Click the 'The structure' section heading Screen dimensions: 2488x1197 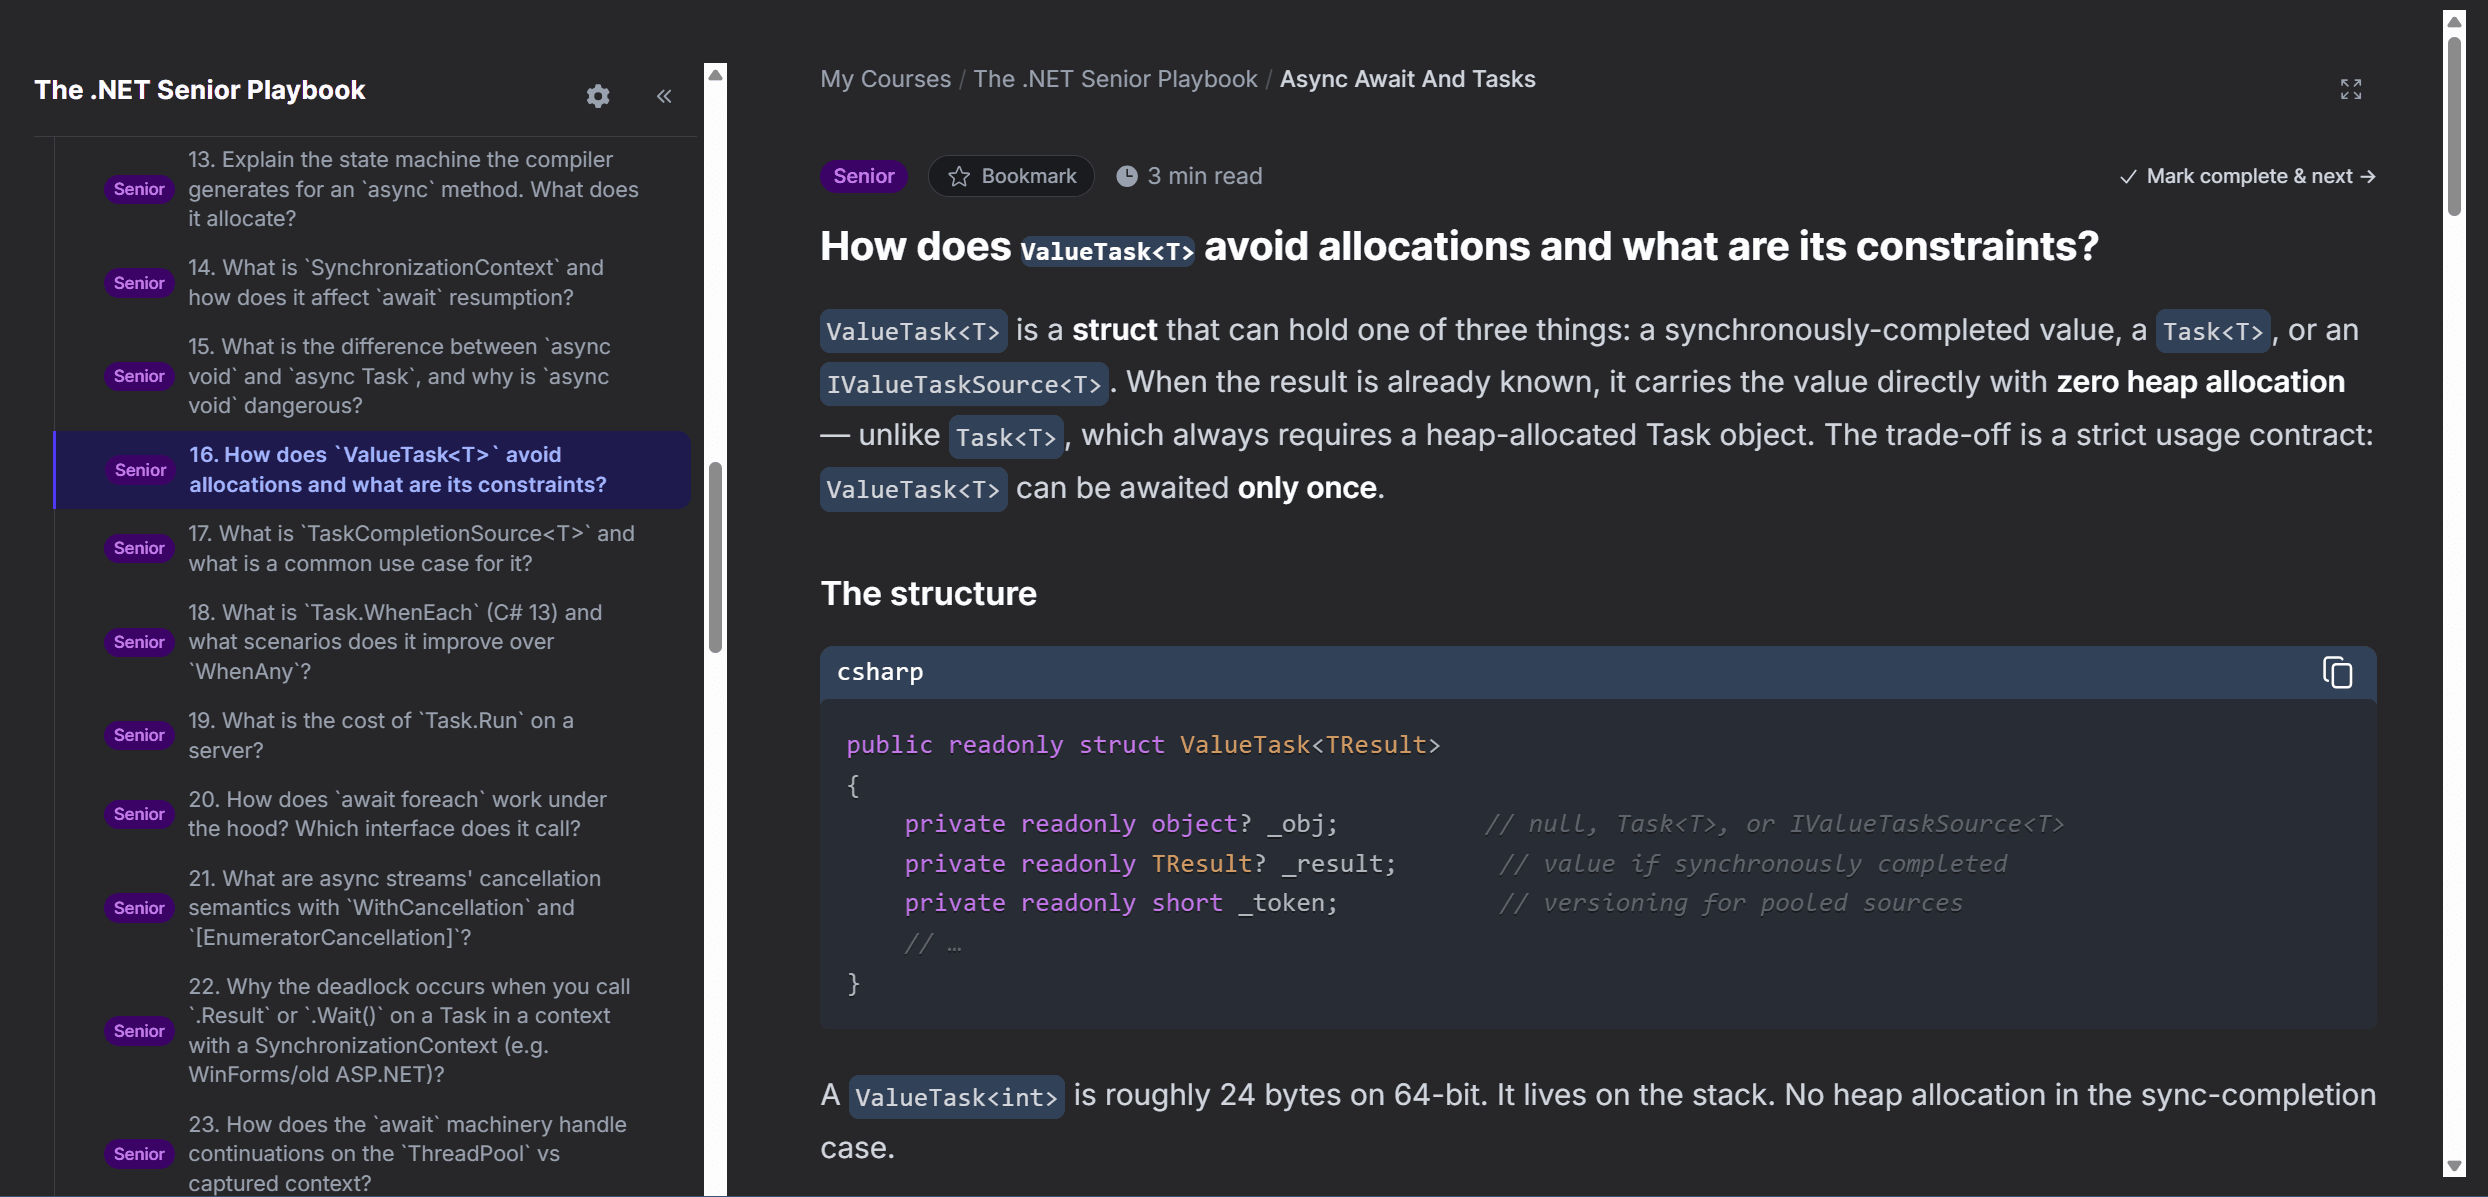[x=928, y=594]
